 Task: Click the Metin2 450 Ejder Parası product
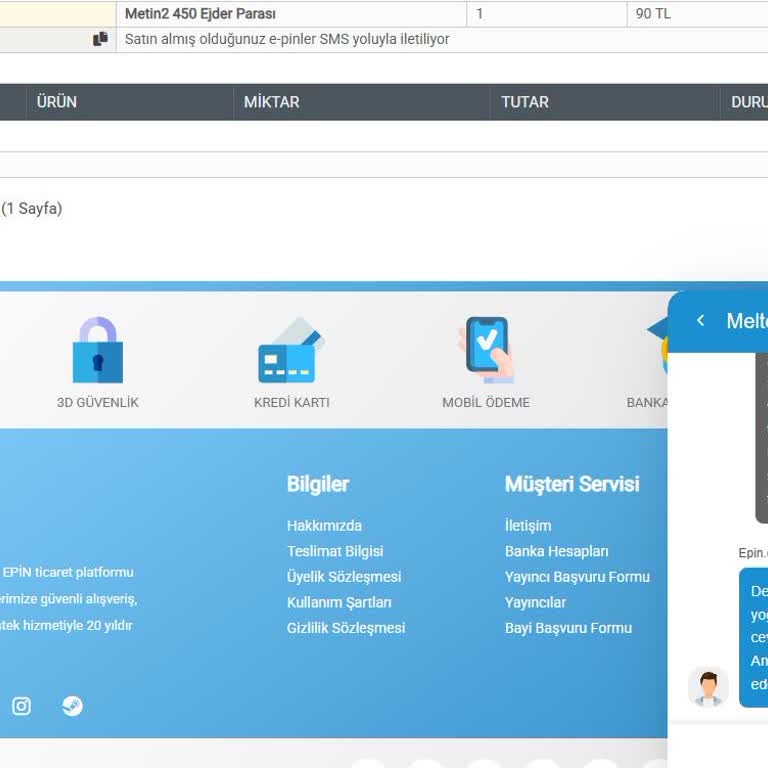click(200, 14)
